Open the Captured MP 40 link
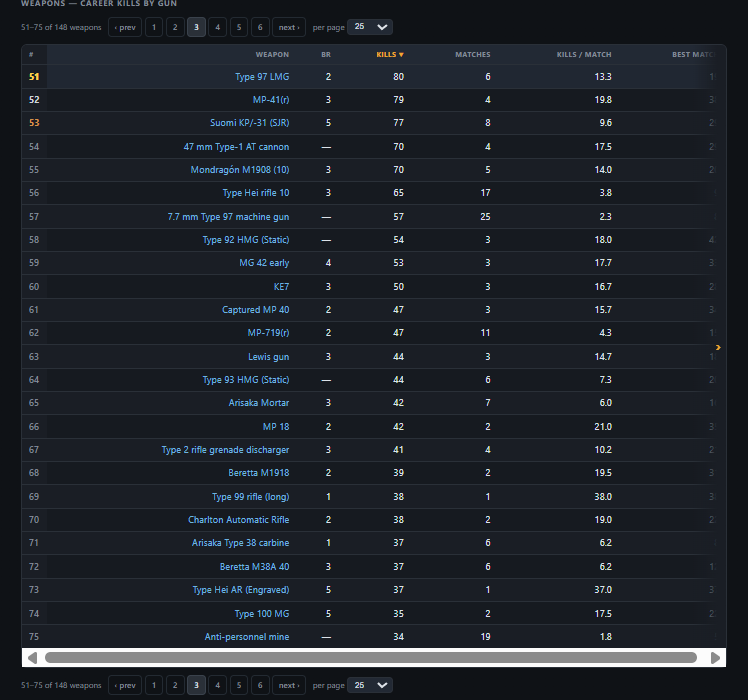748x700 pixels. point(255,310)
